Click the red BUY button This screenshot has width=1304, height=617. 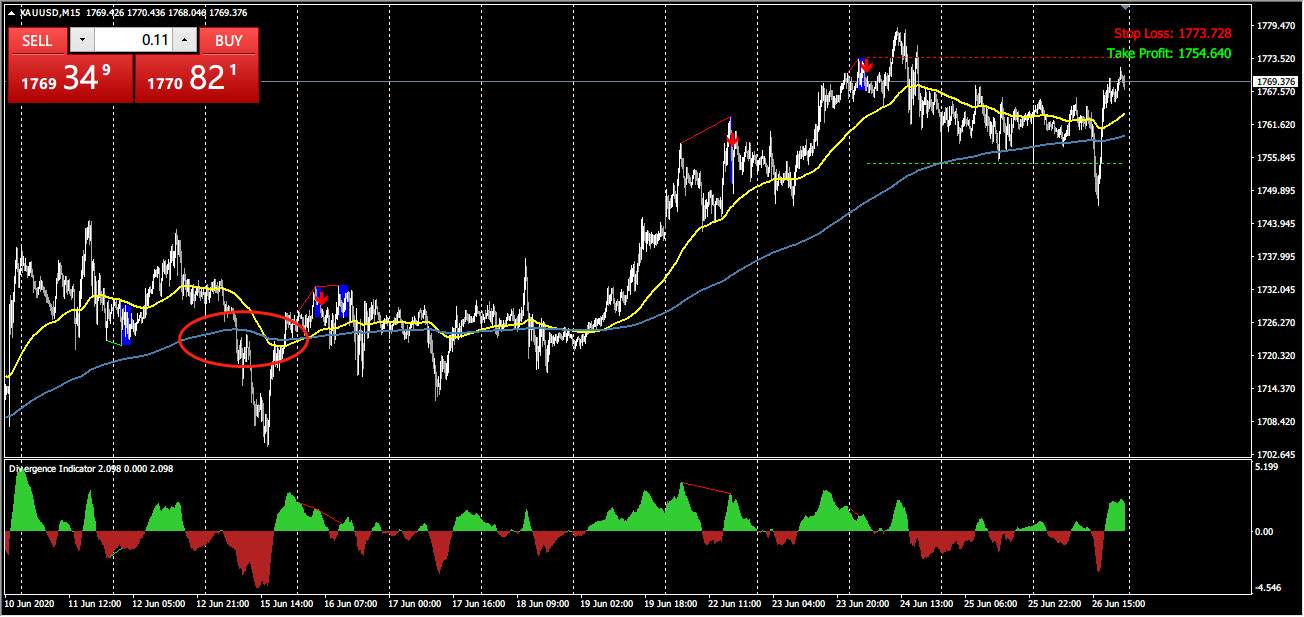pos(229,40)
